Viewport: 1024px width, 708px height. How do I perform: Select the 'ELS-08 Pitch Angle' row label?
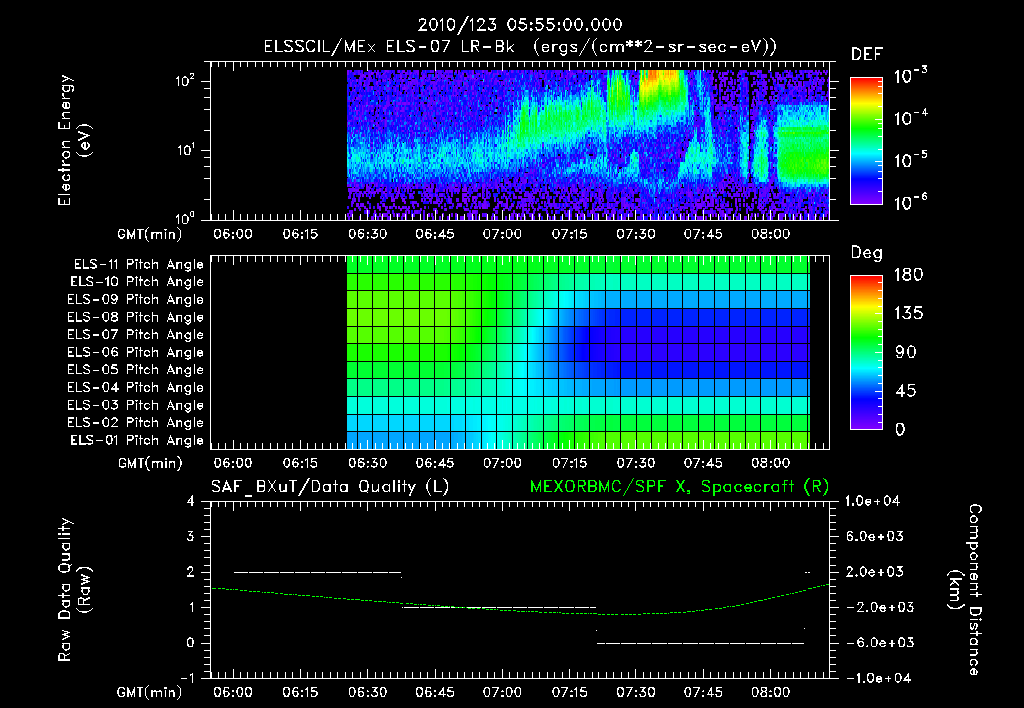coord(136,317)
